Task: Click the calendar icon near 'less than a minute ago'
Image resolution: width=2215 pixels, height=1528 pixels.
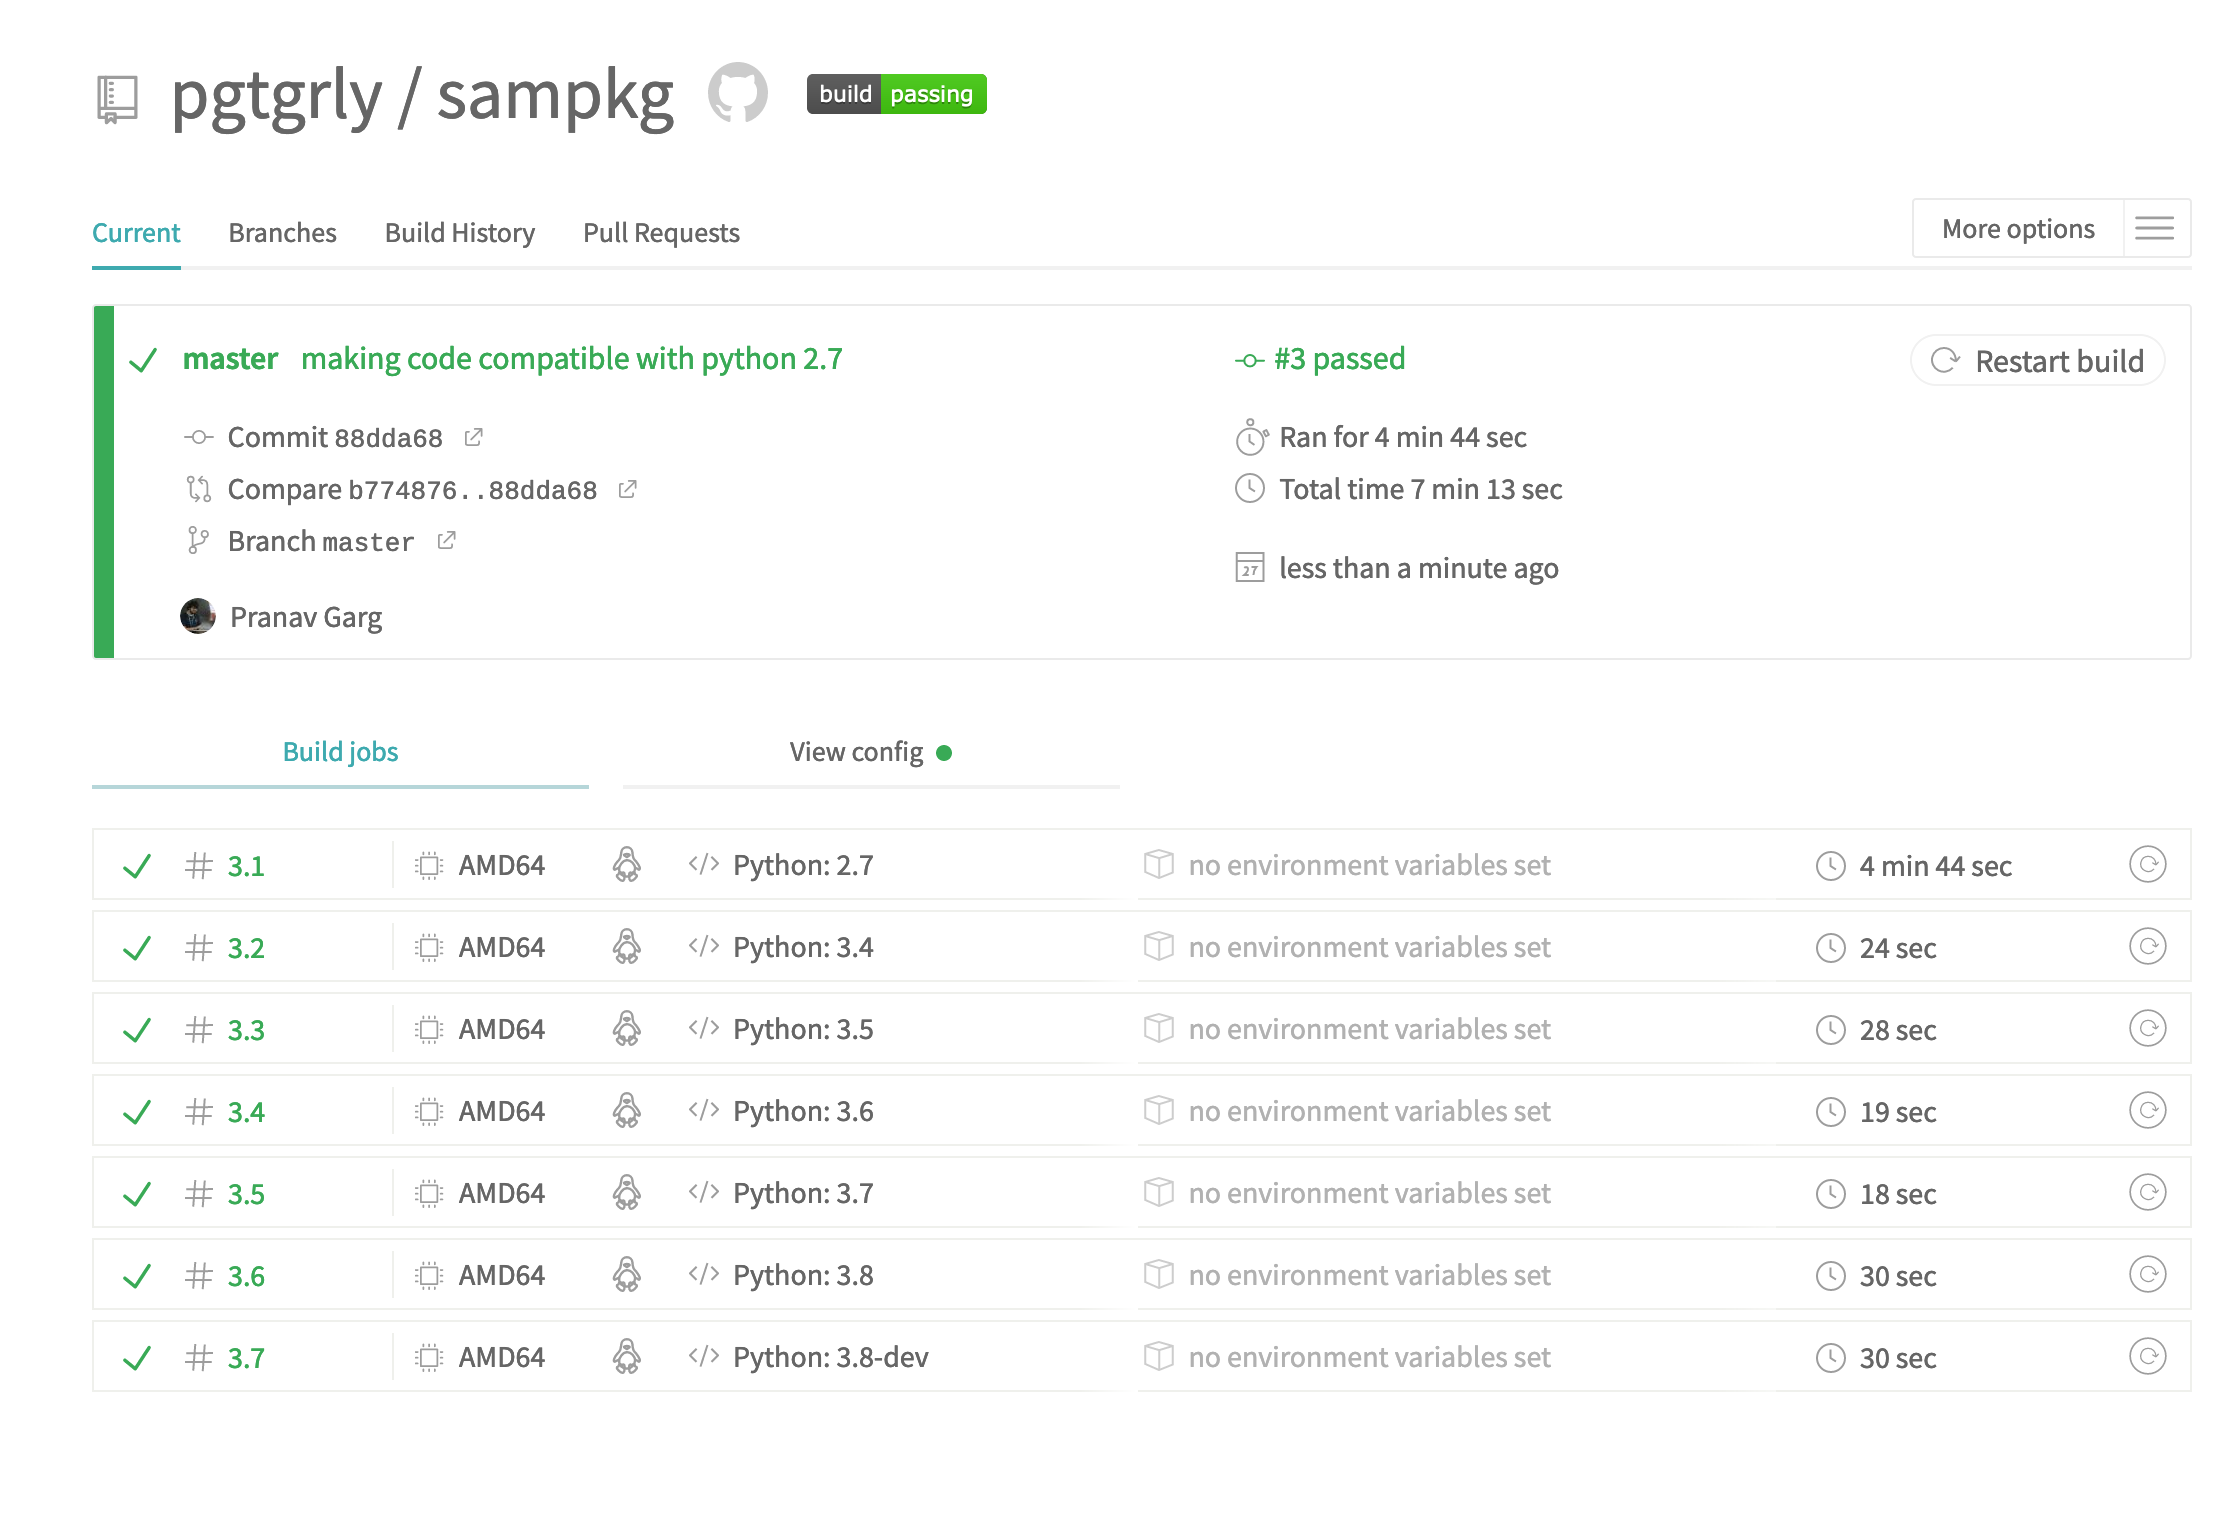Action: [x=1249, y=568]
